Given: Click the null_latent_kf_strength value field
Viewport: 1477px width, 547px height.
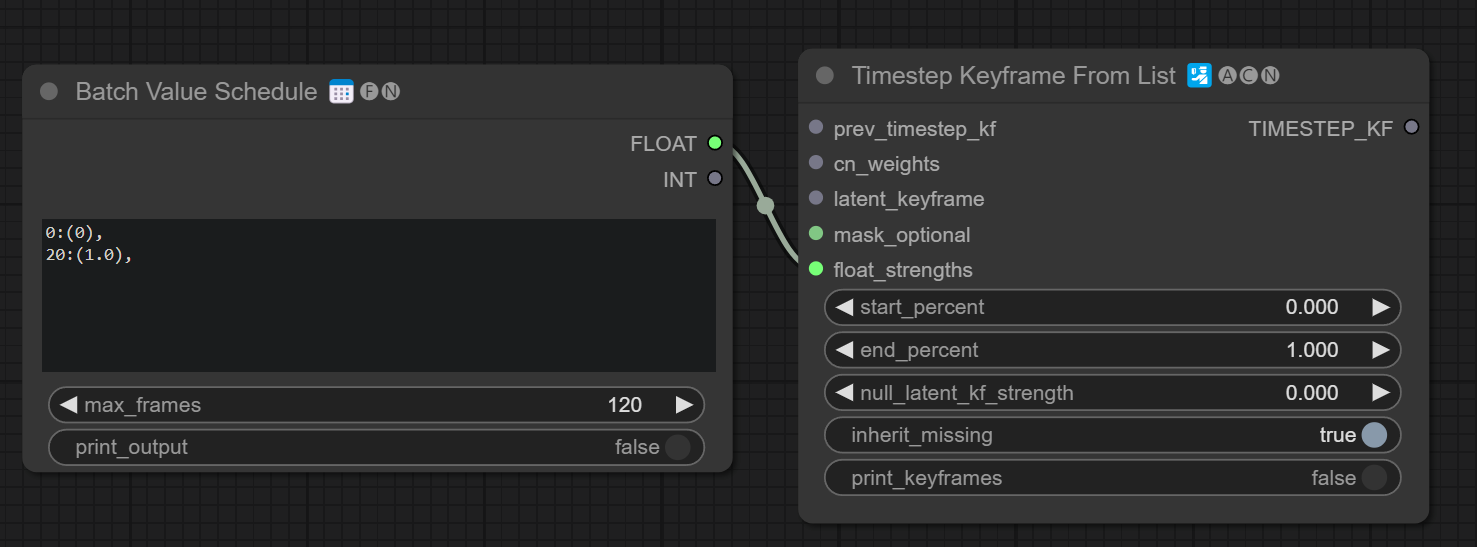Looking at the screenshot, I should 1112,393.
